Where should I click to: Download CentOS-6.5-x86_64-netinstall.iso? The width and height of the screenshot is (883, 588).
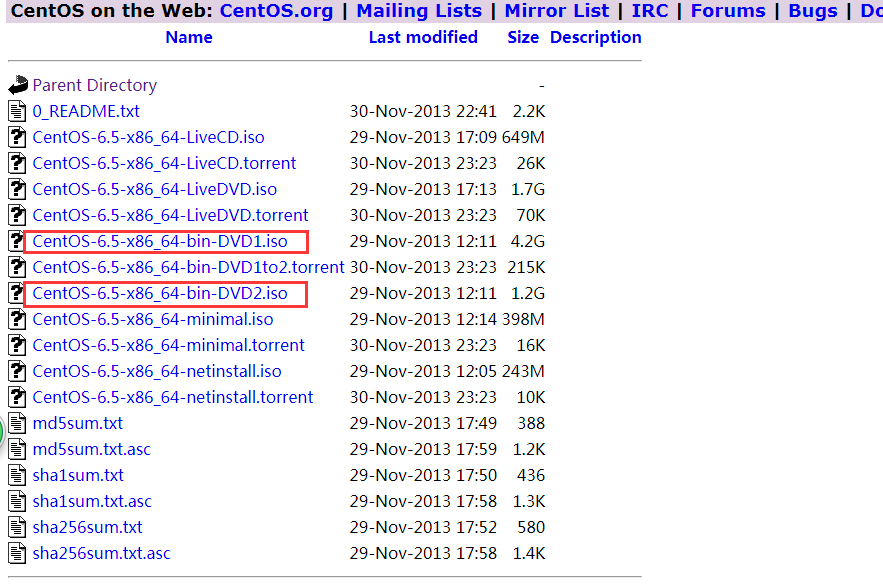pyautogui.click(x=157, y=371)
